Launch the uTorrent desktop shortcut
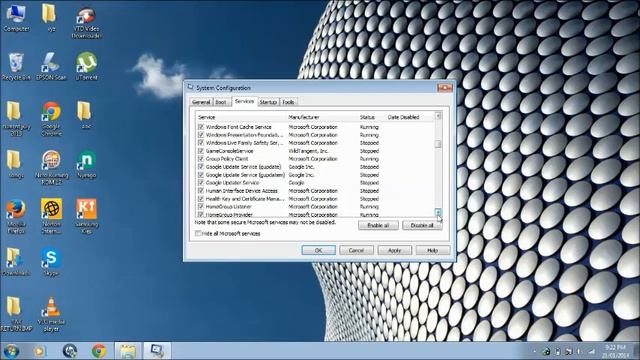 [86, 67]
